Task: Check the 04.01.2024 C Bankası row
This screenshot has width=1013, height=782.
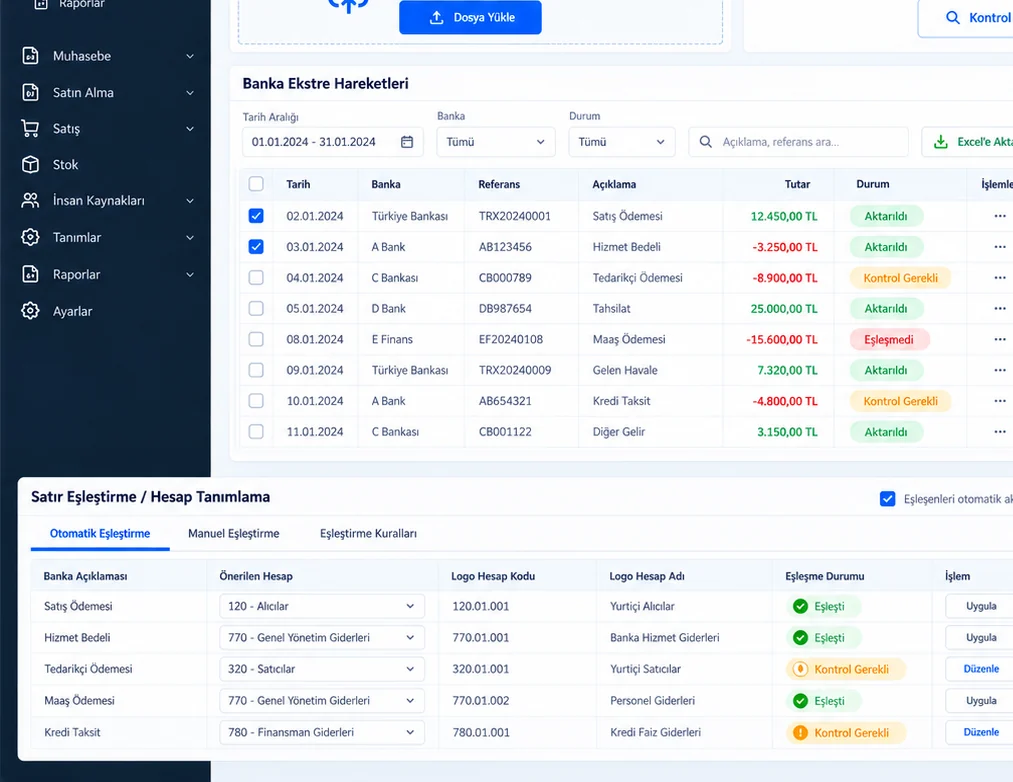Action: coord(256,278)
